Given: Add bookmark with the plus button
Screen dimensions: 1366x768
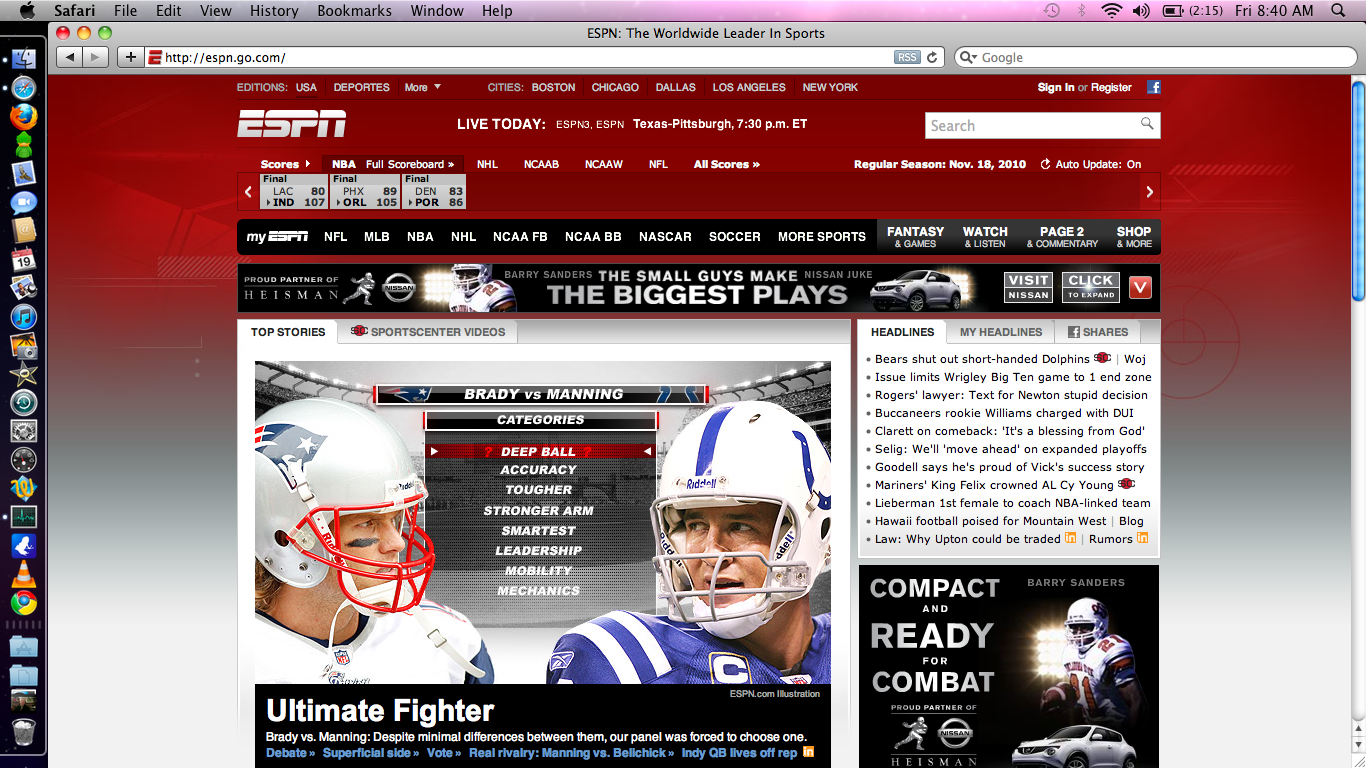Looking at the screenshot, I should coord(130,57).
